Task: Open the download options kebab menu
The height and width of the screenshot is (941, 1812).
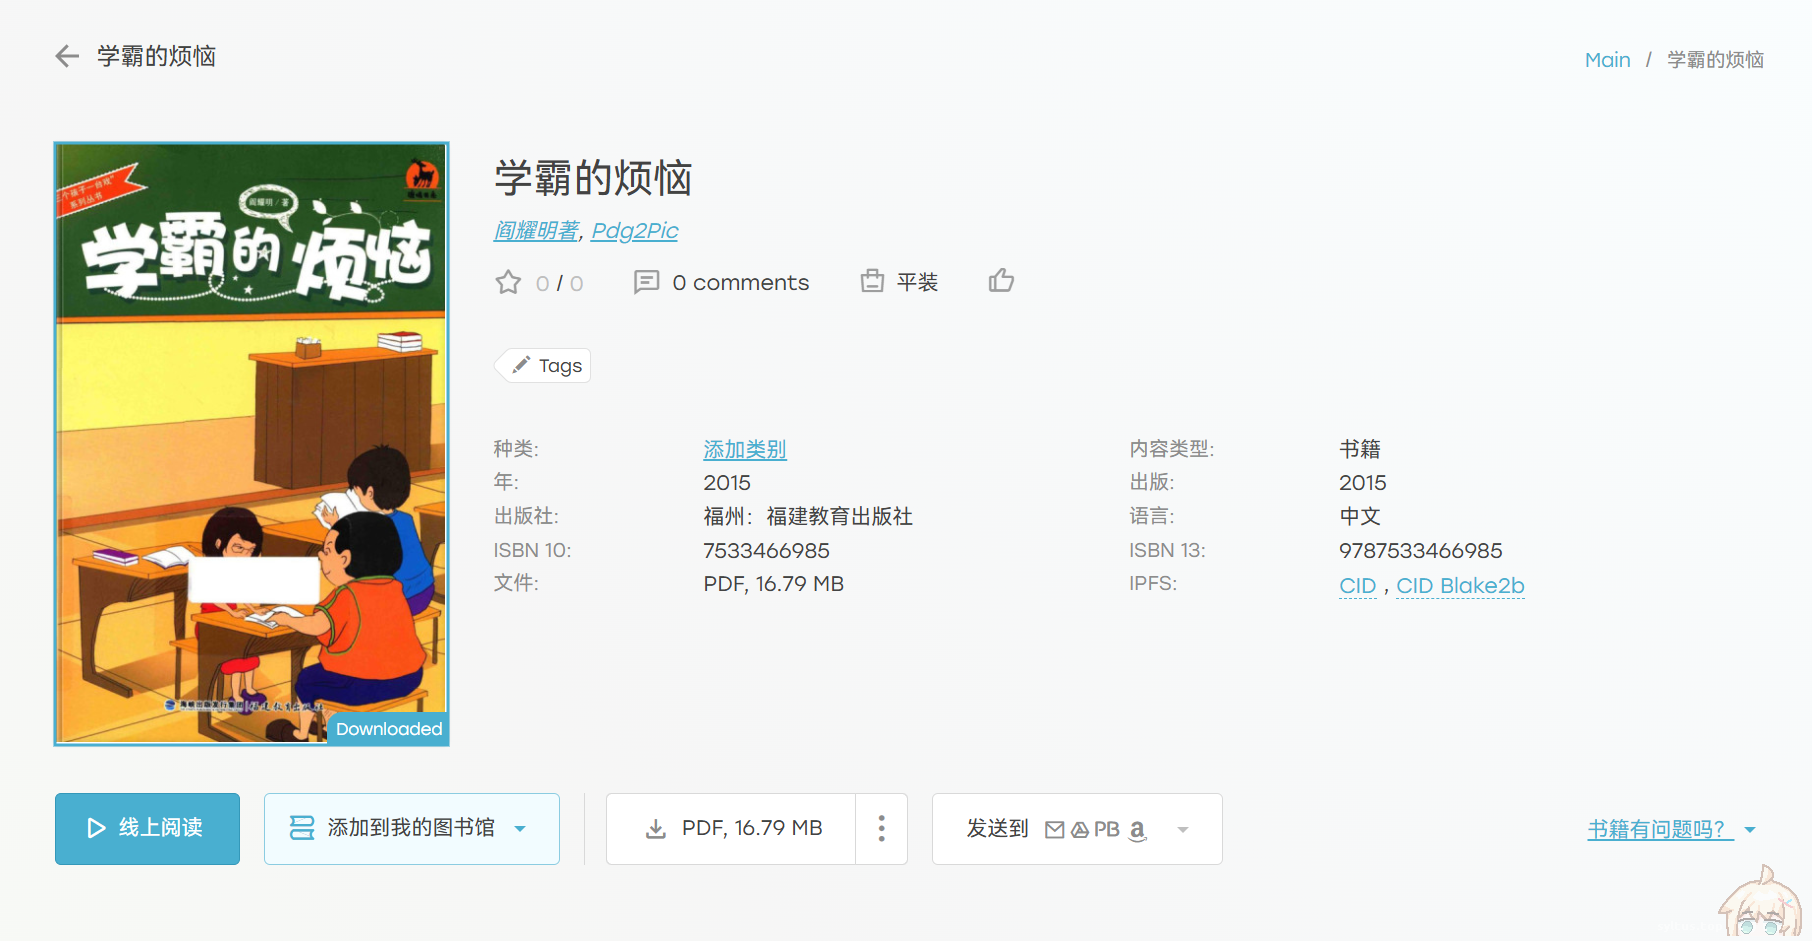Action: pos(881,828)
